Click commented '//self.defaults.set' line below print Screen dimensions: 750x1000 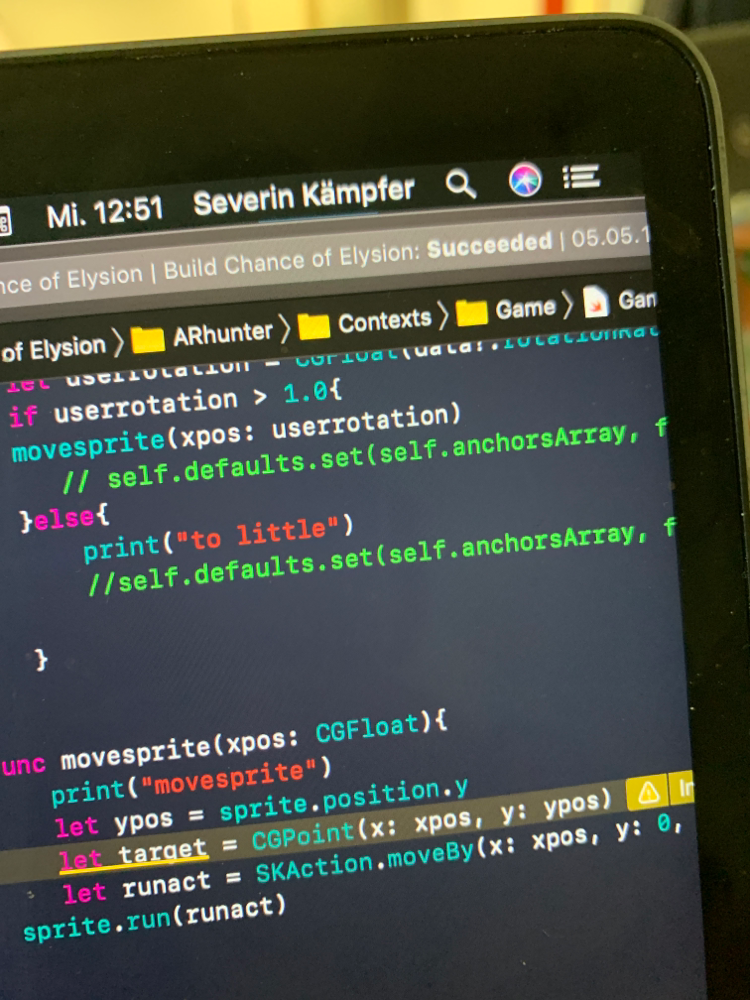[381, 555]
